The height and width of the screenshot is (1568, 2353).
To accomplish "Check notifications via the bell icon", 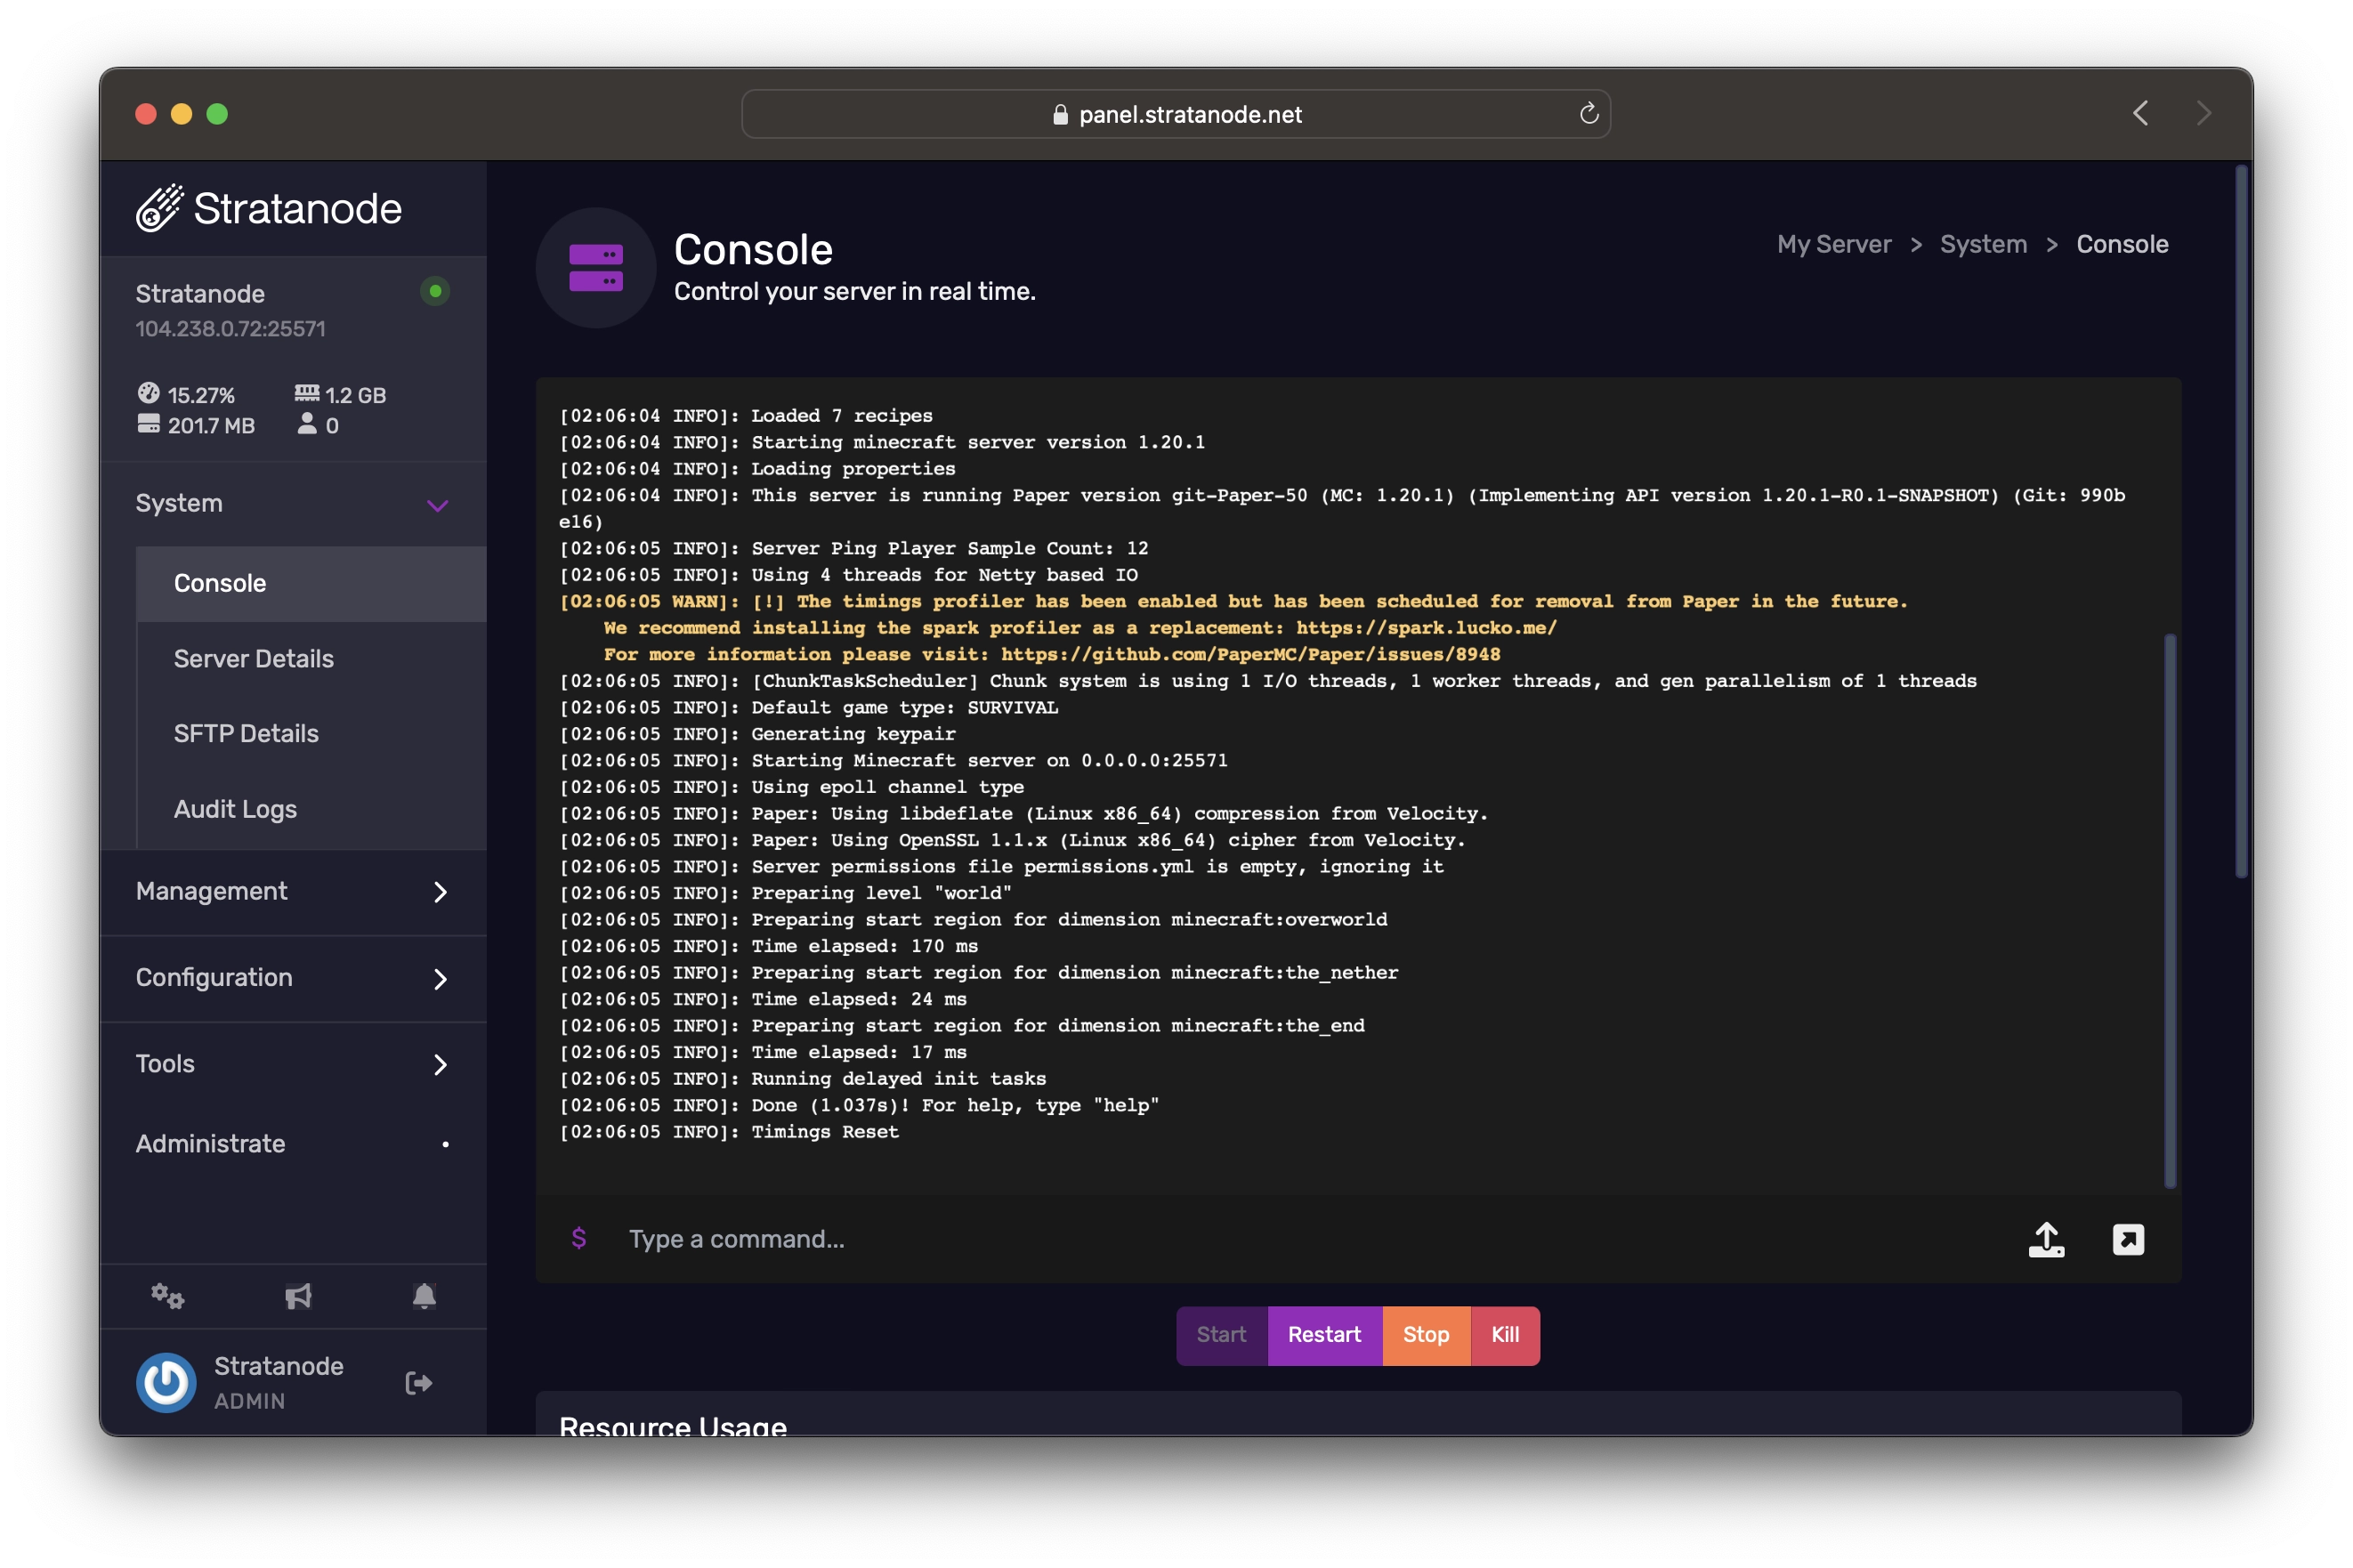I will [x=424, y=1296].
